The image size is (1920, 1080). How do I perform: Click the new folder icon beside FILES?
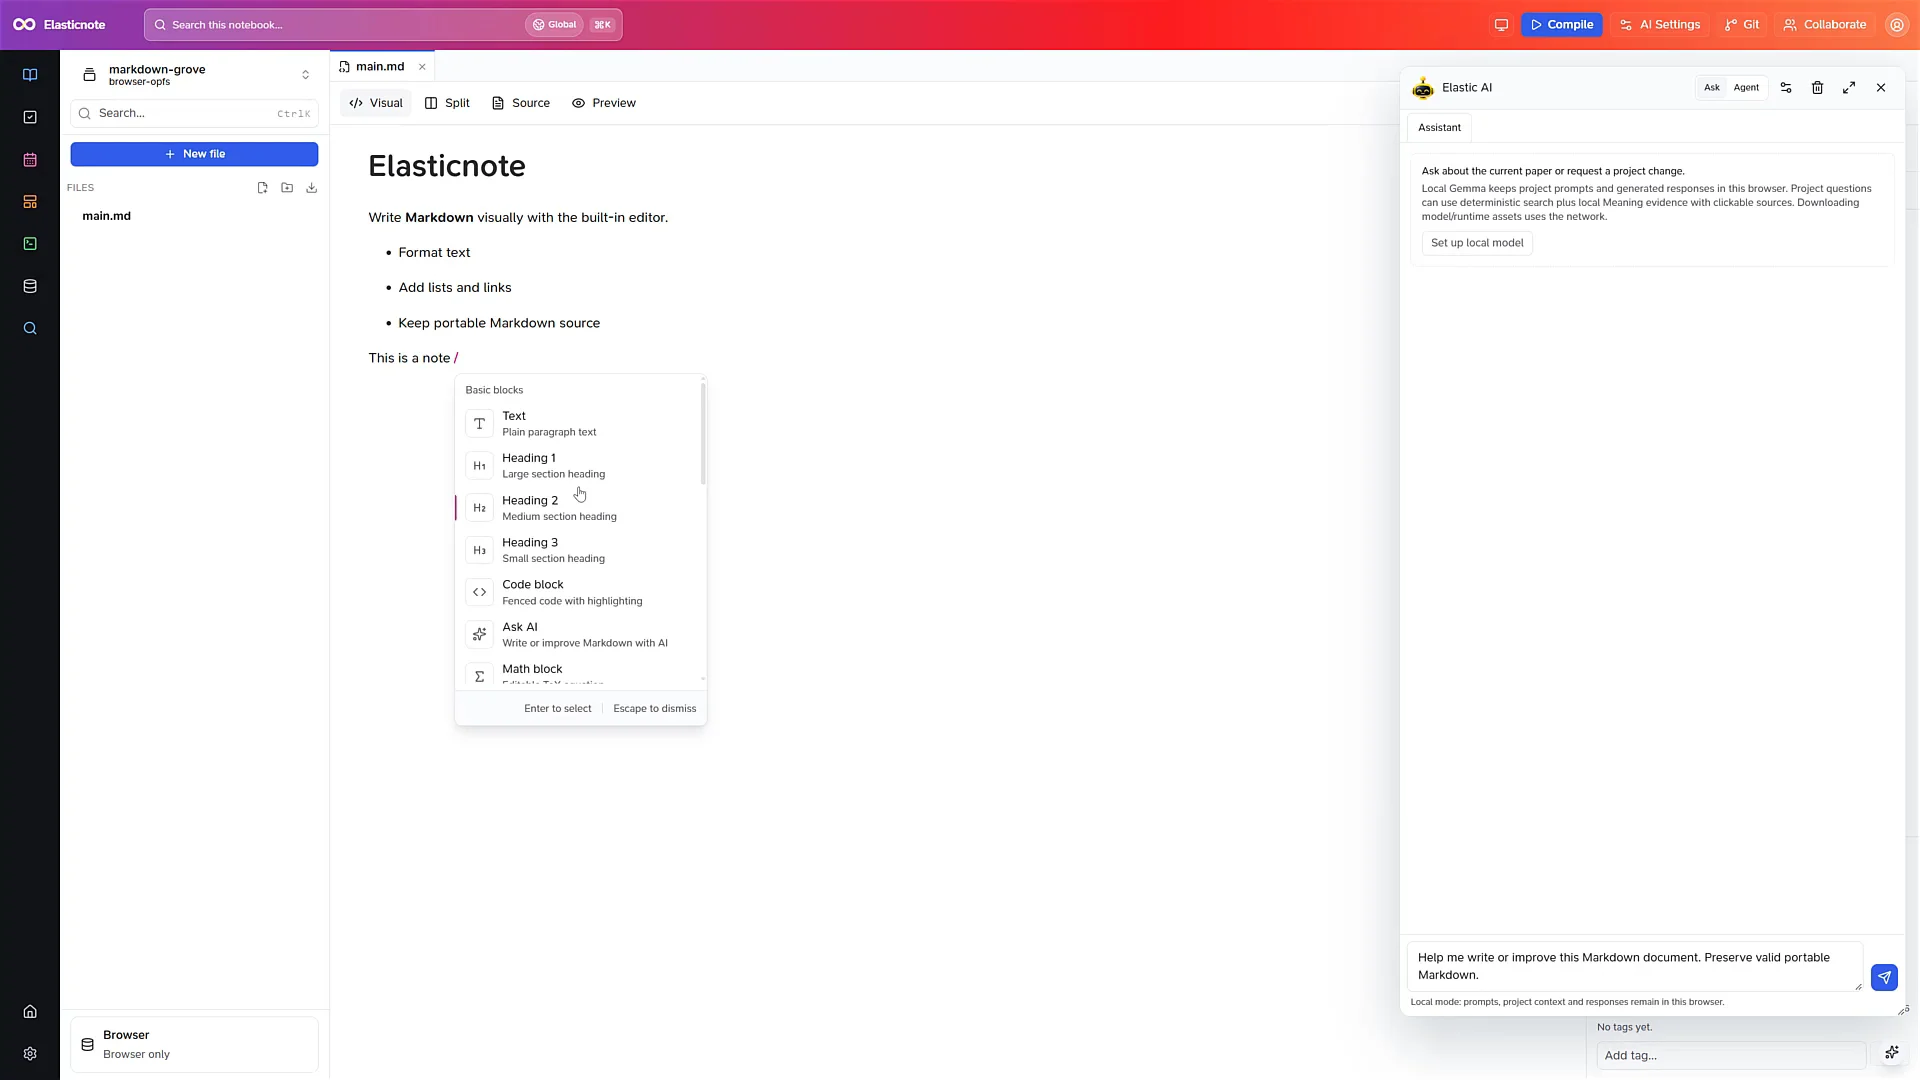(x=287, y=188)
